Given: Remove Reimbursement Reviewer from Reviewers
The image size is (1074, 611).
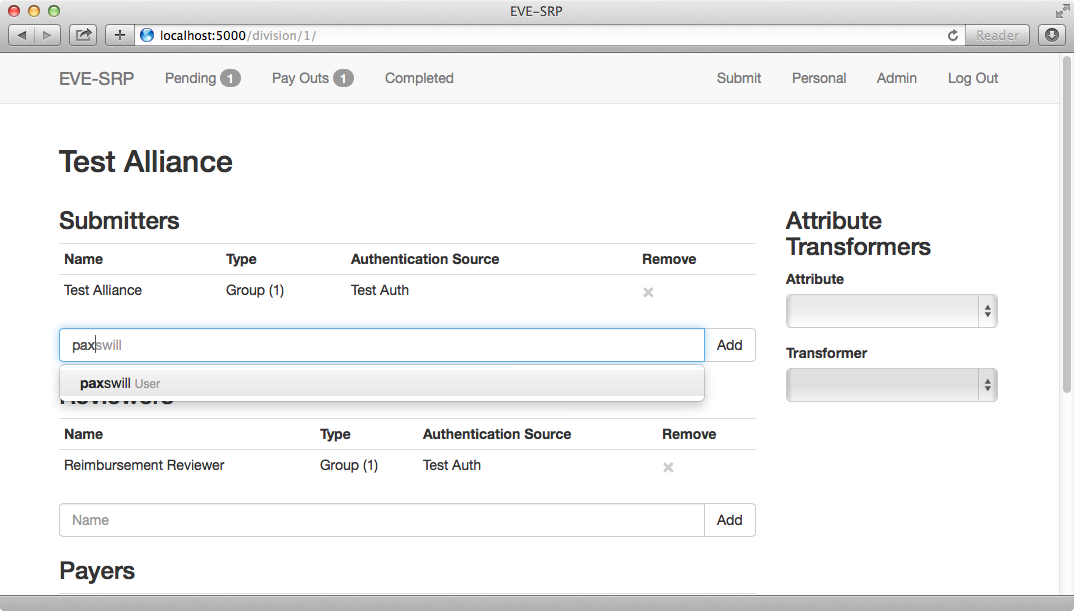Looking at the screenshot, I should click(x=668, y=467).
